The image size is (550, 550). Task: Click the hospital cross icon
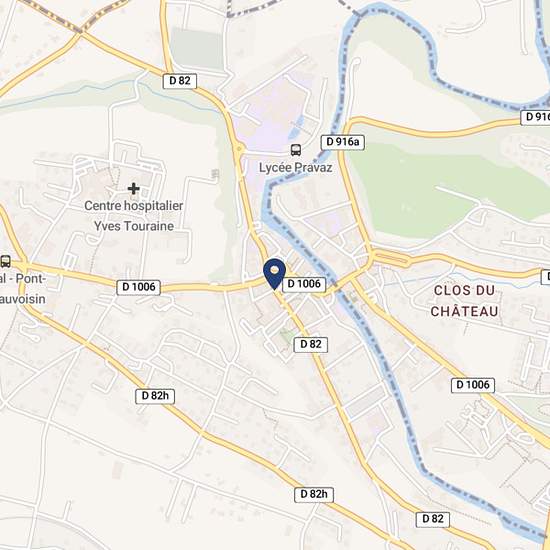134,189
